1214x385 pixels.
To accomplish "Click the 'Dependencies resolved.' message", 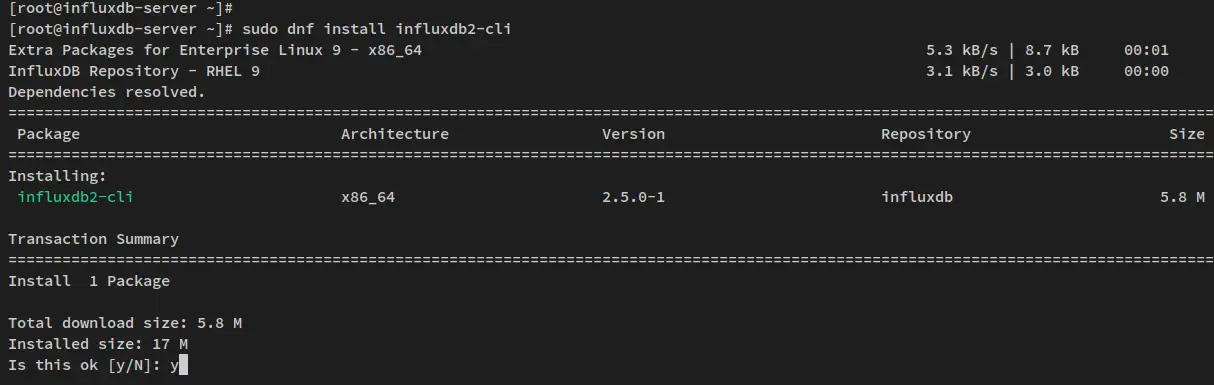I will [107, 92].
